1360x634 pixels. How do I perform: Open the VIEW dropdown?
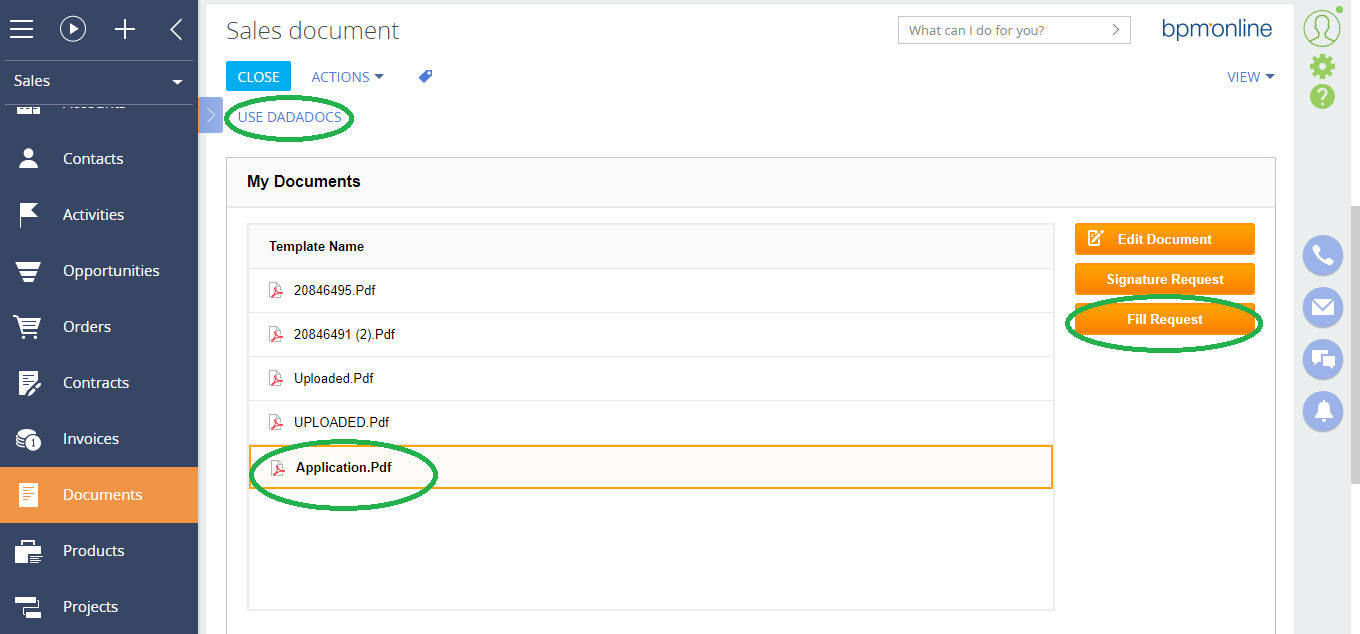coord(1250,77)
